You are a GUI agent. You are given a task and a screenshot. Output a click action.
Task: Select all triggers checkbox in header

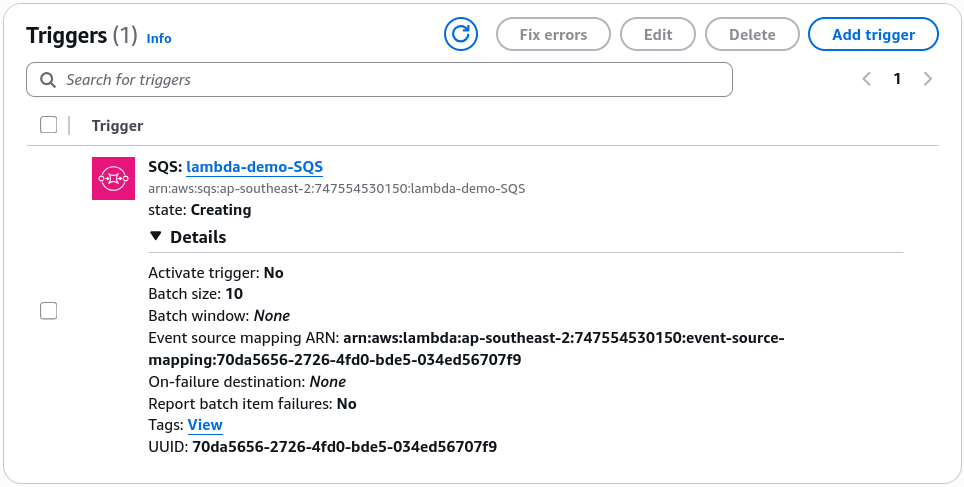49,125
